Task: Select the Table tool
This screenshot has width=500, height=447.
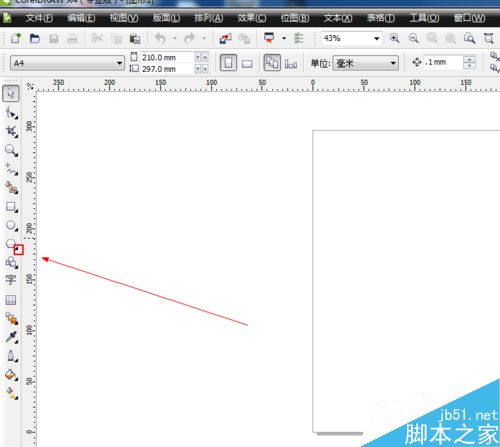Action: tap(11, 300)
